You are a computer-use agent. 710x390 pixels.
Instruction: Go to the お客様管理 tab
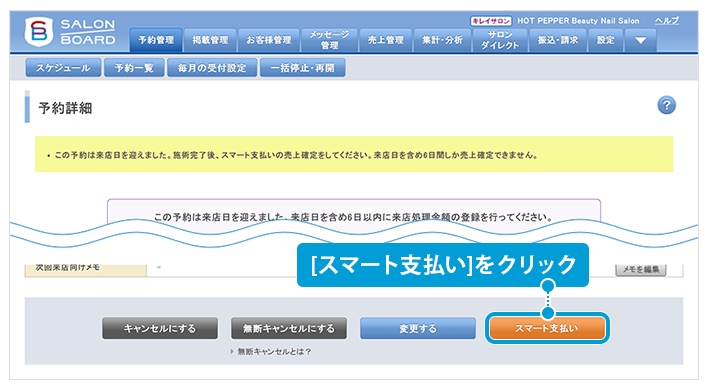pyautogui.click(x=269, y=40)
